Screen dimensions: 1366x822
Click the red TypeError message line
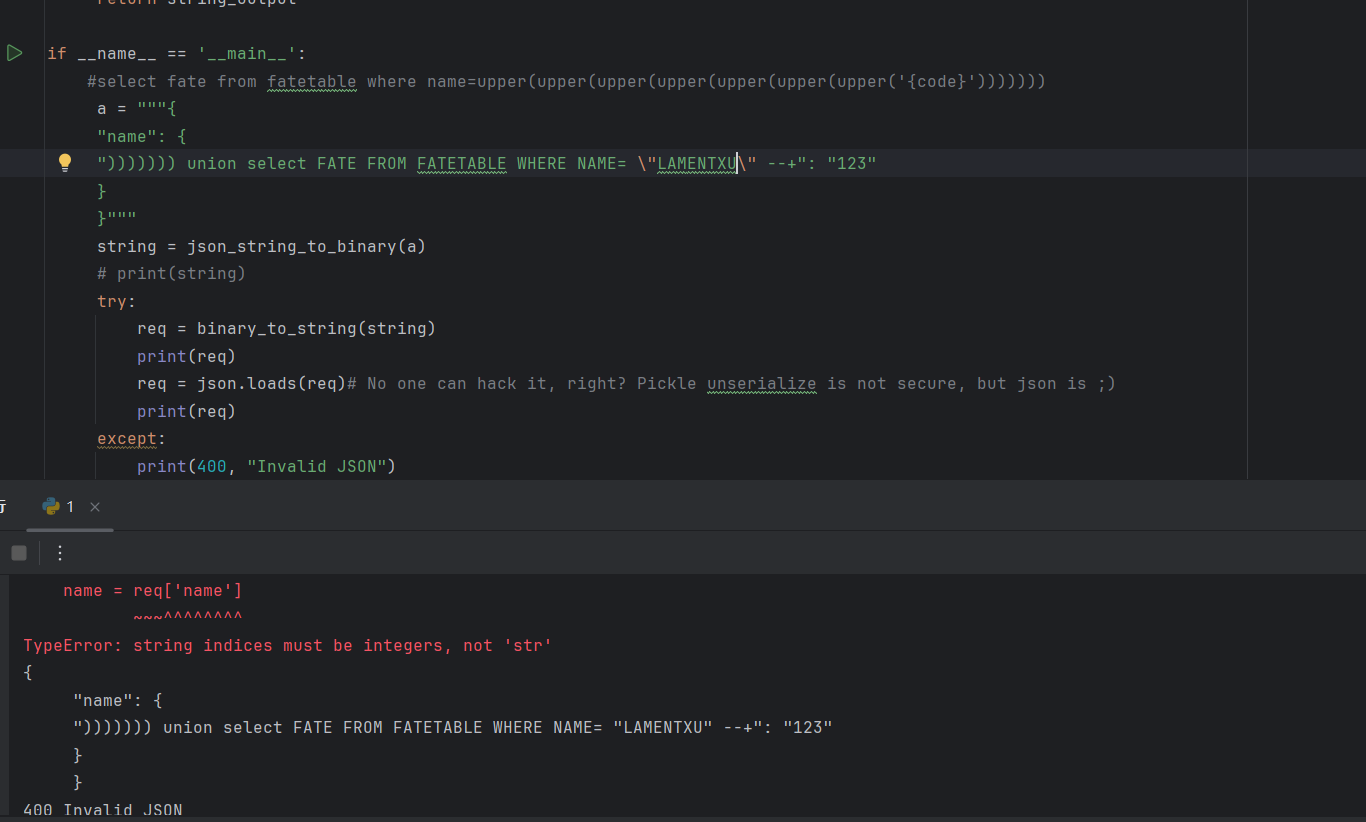288,646
